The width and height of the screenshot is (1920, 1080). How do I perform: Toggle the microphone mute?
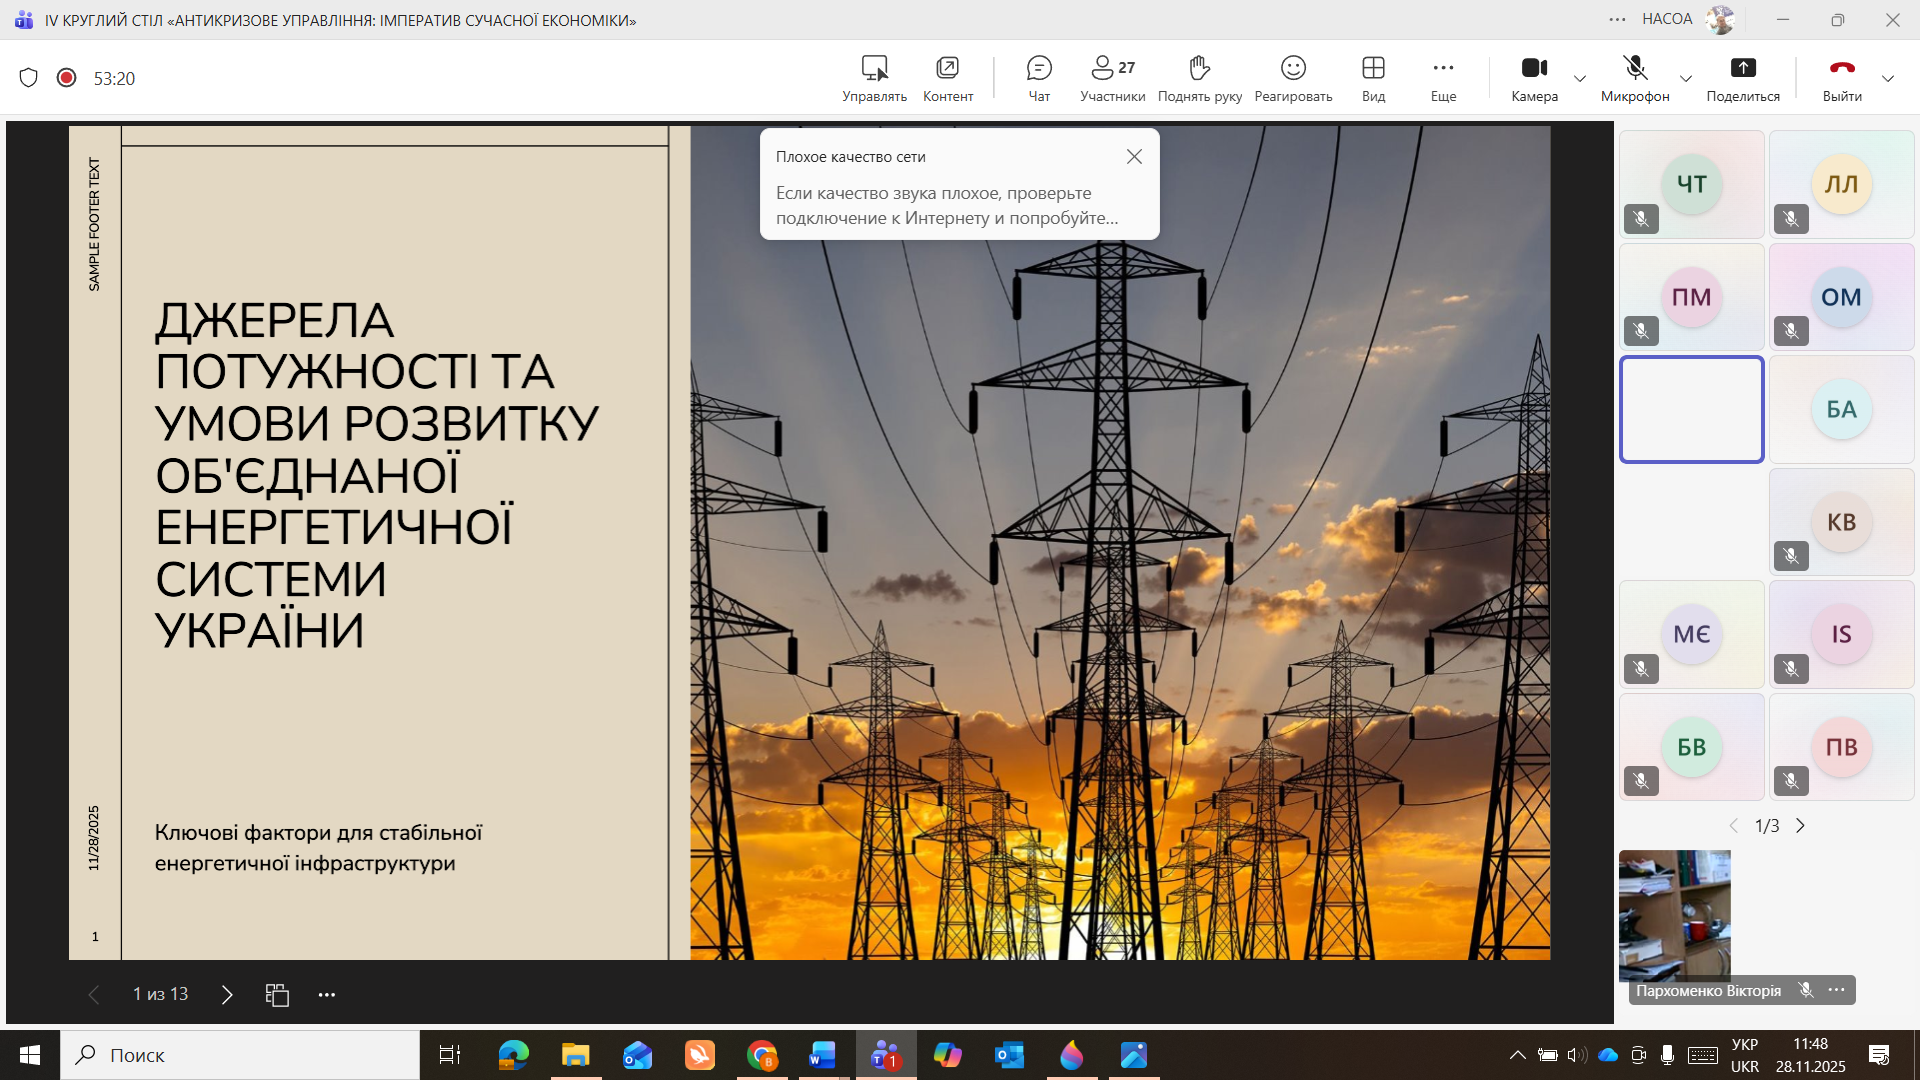[x=1635, y=78]
